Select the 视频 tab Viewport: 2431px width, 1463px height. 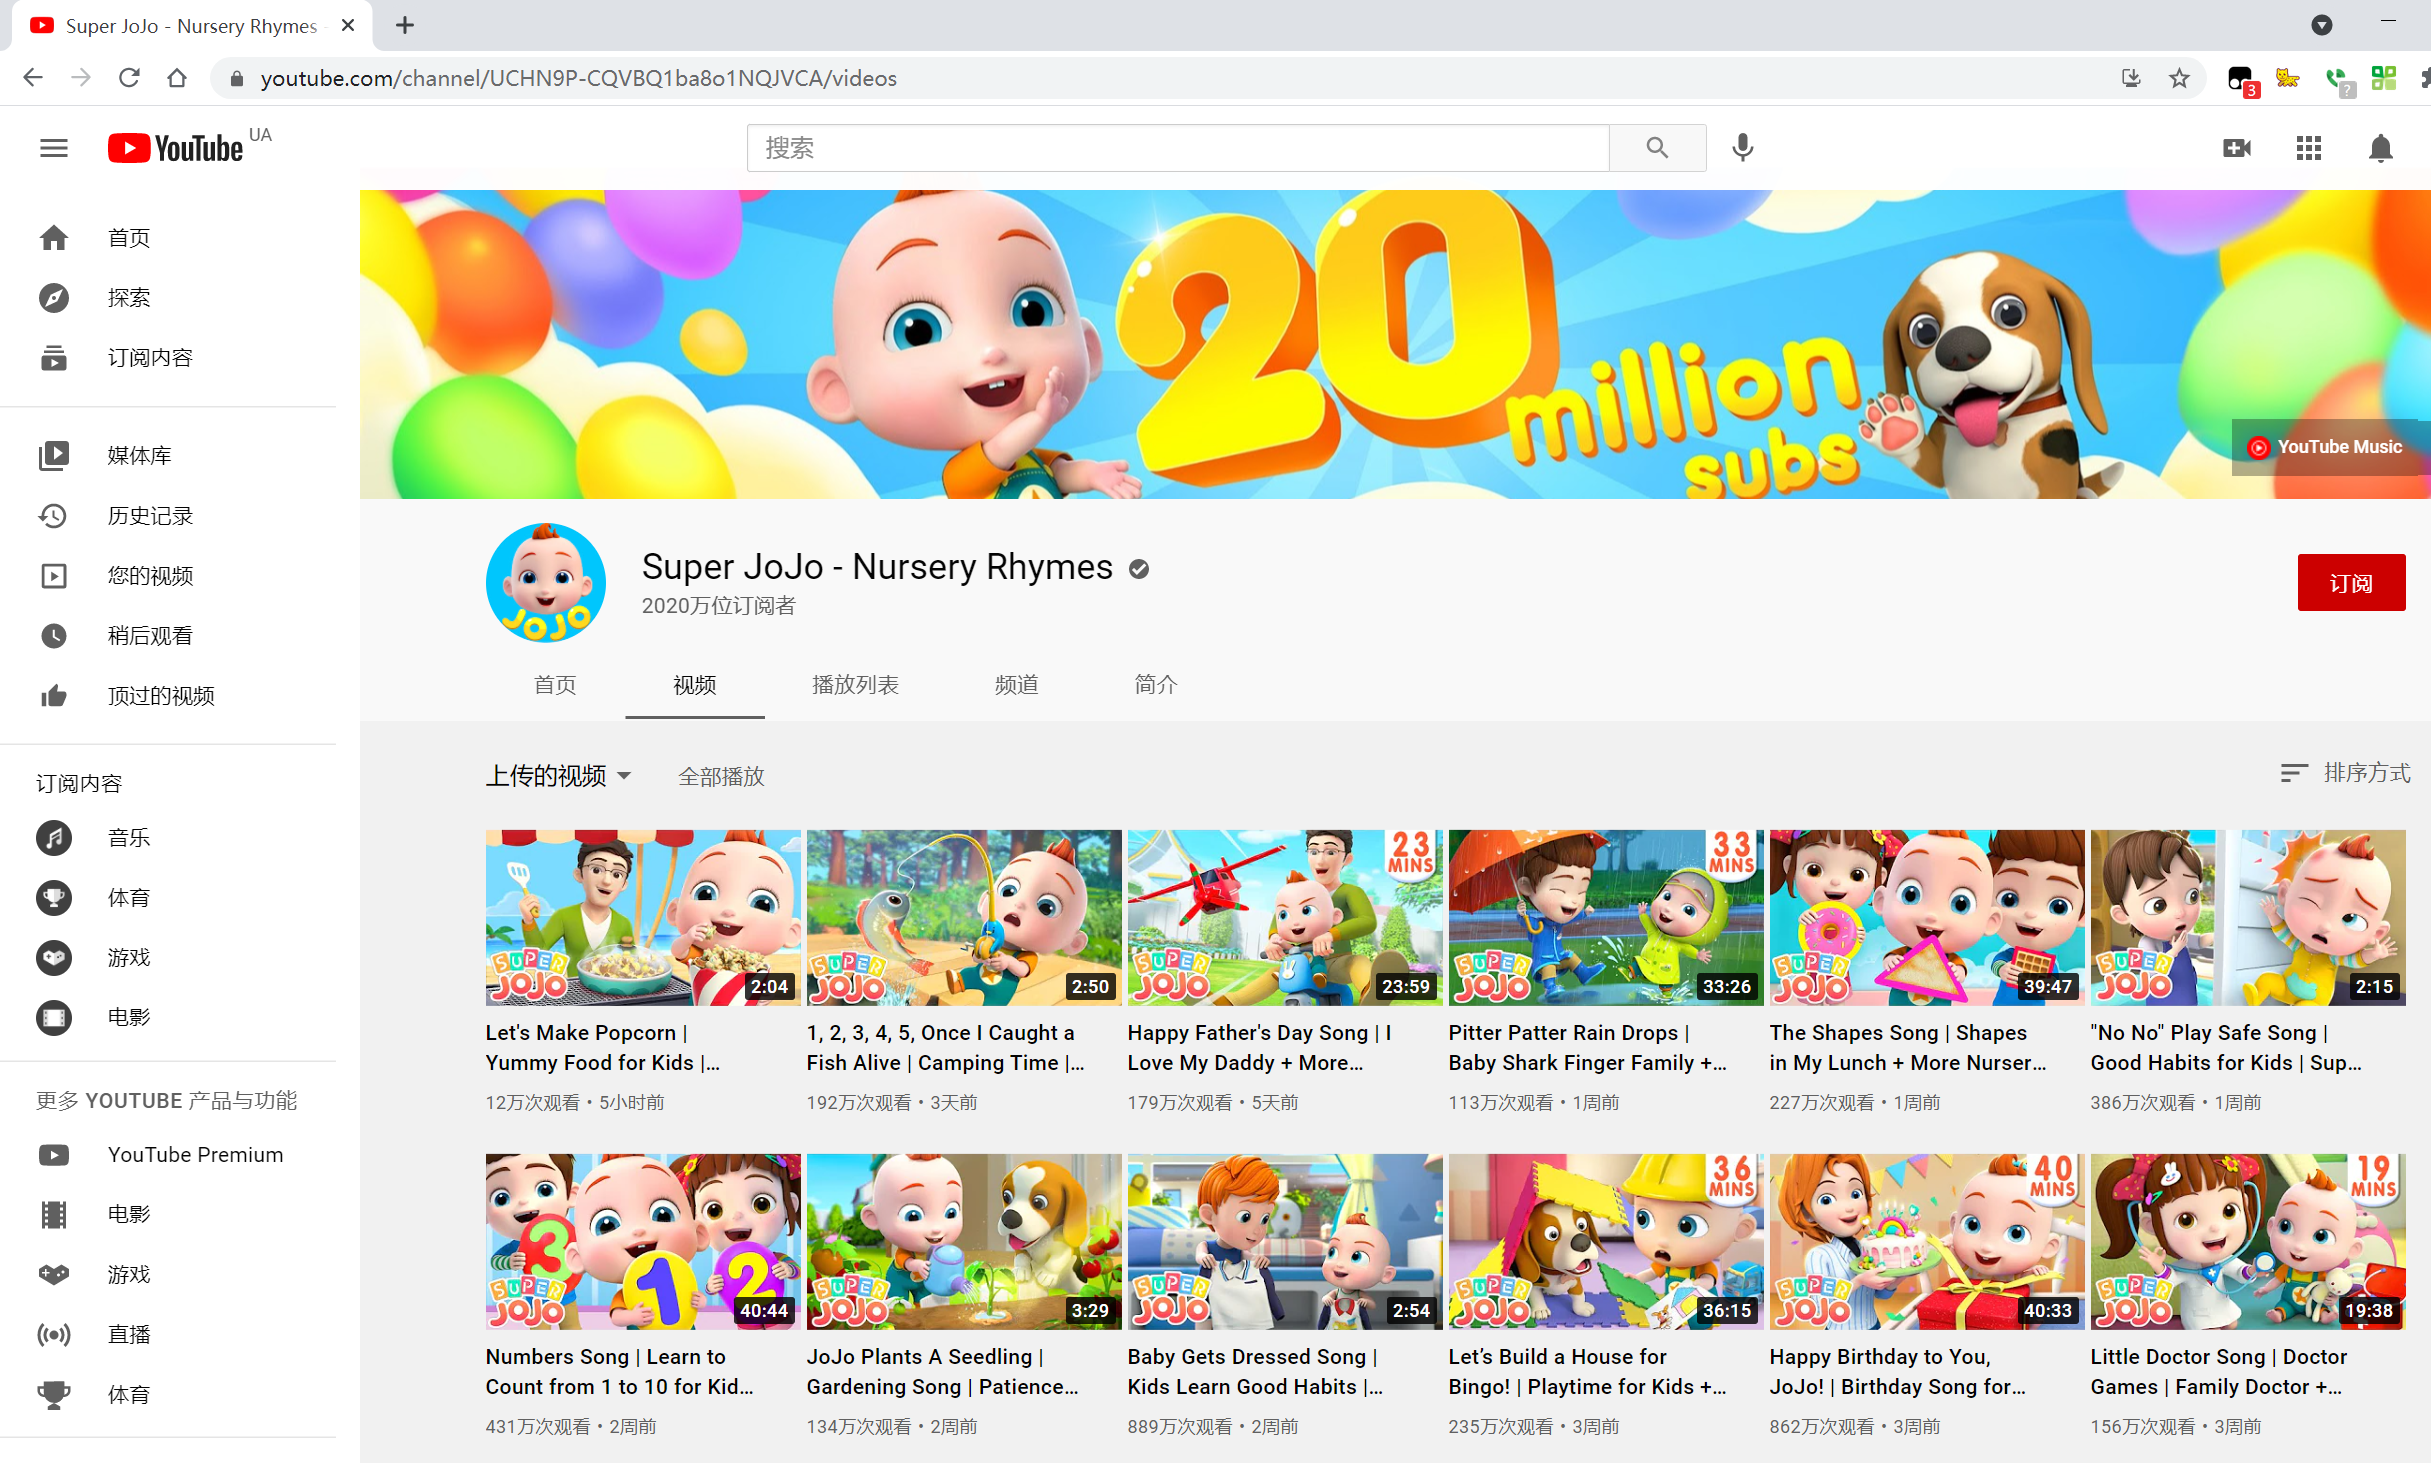[x=695, y=685]
